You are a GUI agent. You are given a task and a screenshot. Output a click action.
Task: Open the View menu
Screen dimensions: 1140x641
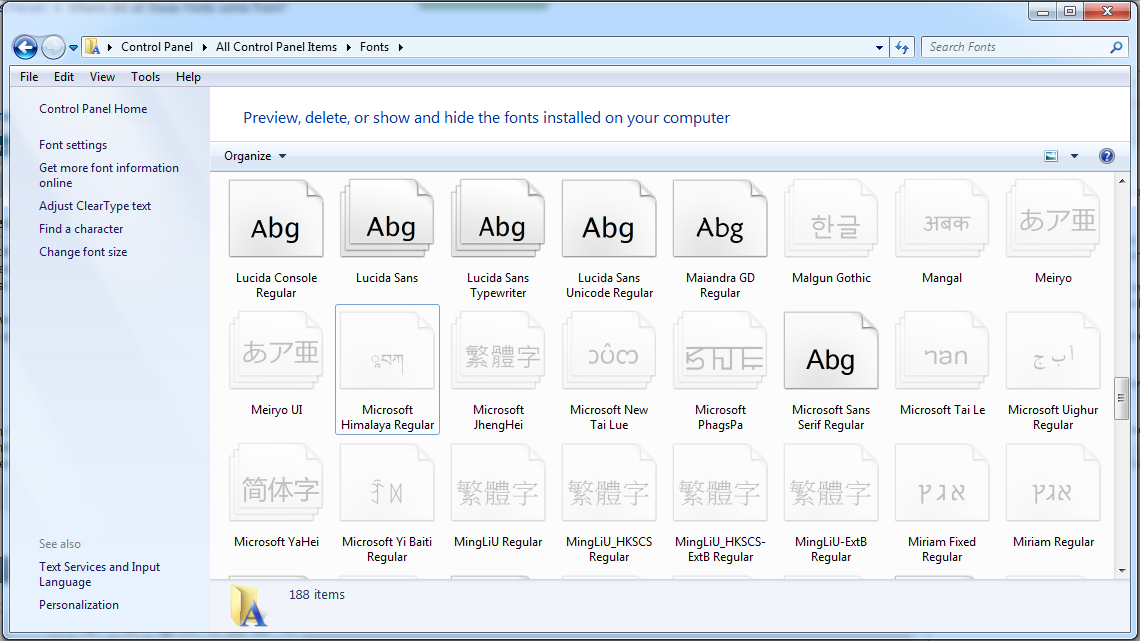(102, 77)
